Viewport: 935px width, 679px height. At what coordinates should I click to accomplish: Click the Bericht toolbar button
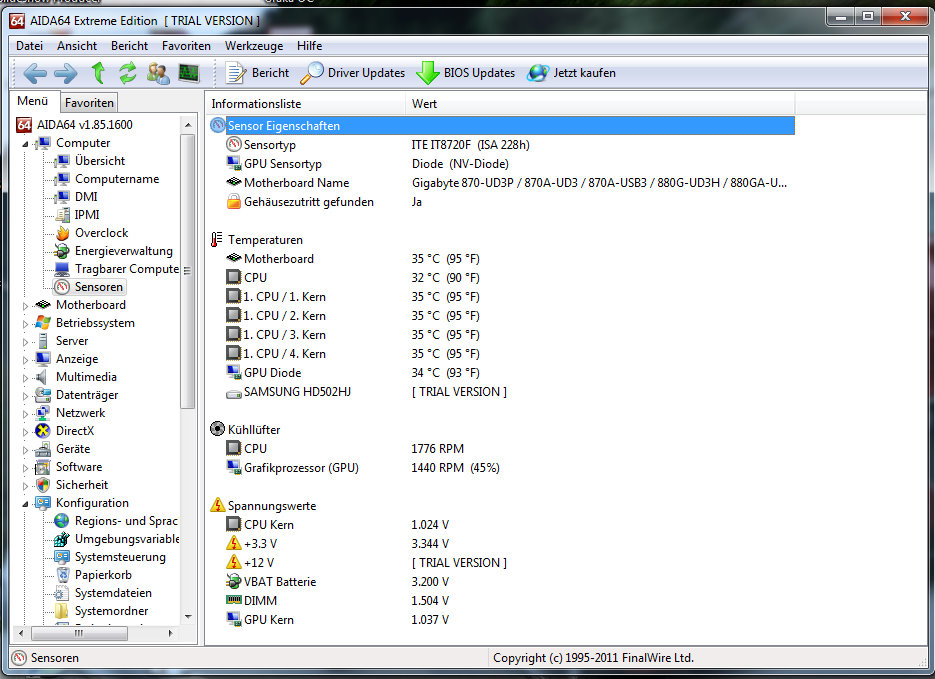257,73
